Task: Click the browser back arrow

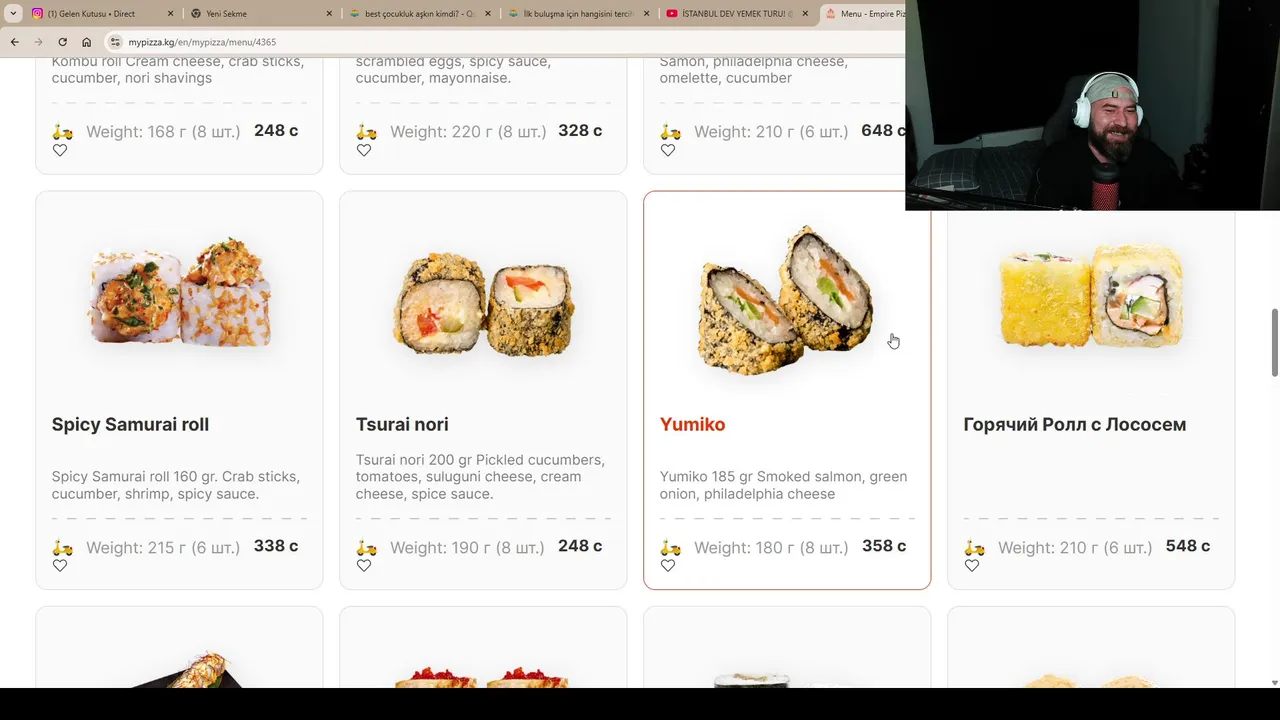Action: coord(14,42)
